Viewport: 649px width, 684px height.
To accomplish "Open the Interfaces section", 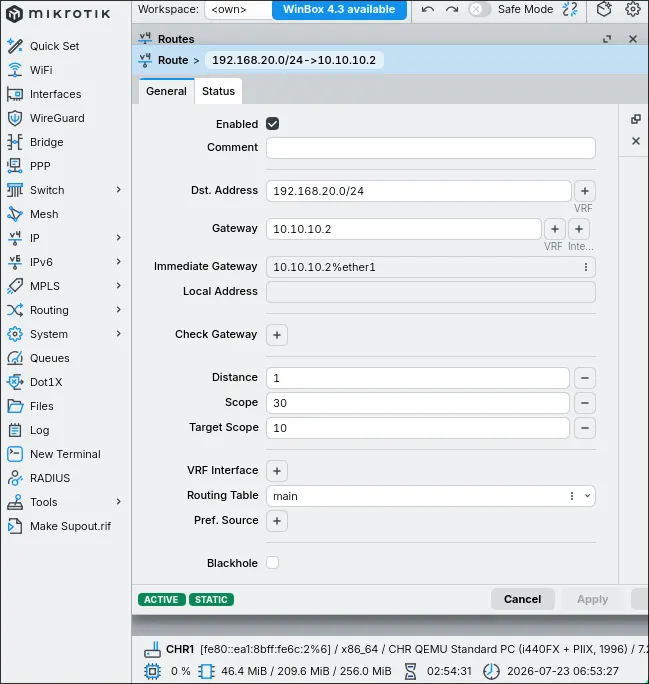I will (x=55, y=94).
